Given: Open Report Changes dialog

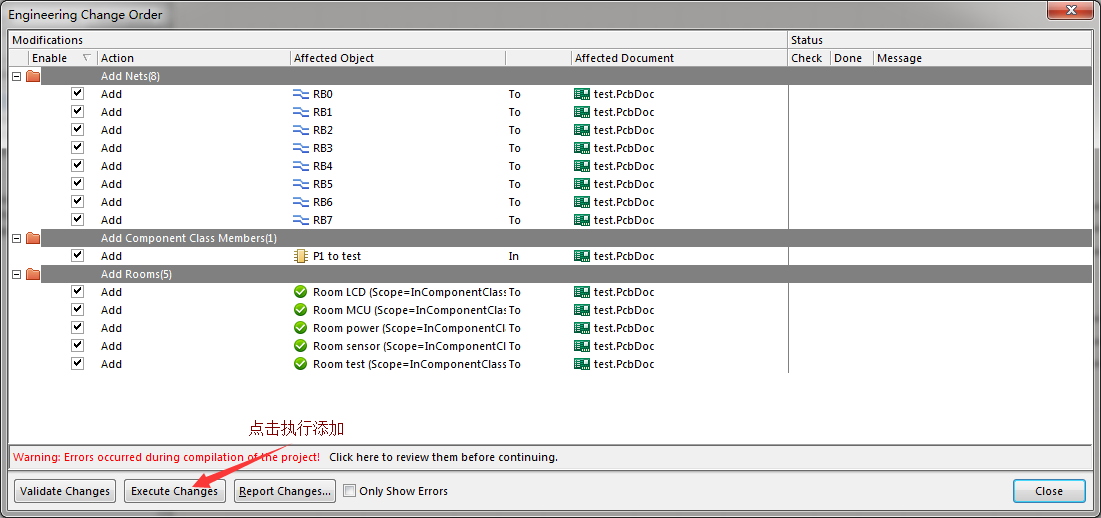Looking at the screenshot, I should (x=284, y=491).
